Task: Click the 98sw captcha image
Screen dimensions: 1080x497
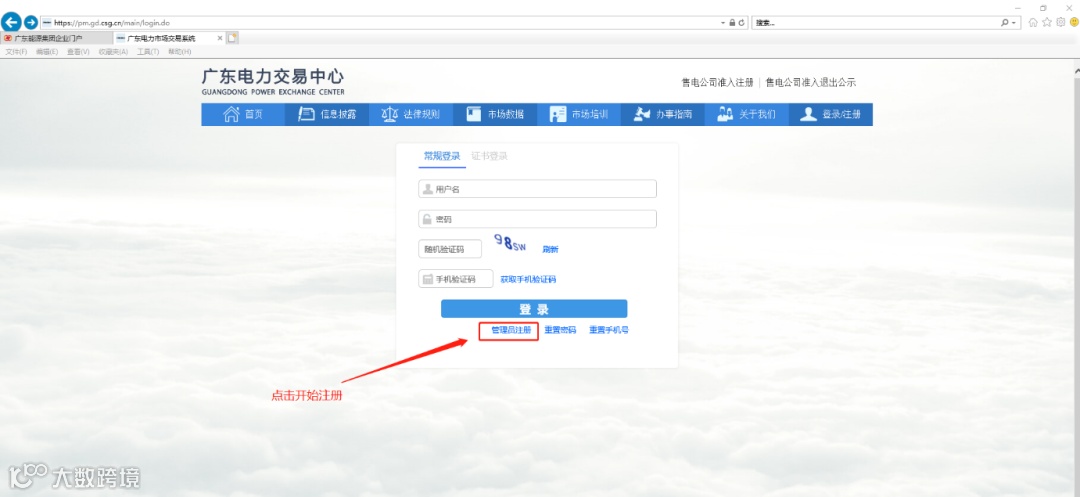Action: point(510,243)
